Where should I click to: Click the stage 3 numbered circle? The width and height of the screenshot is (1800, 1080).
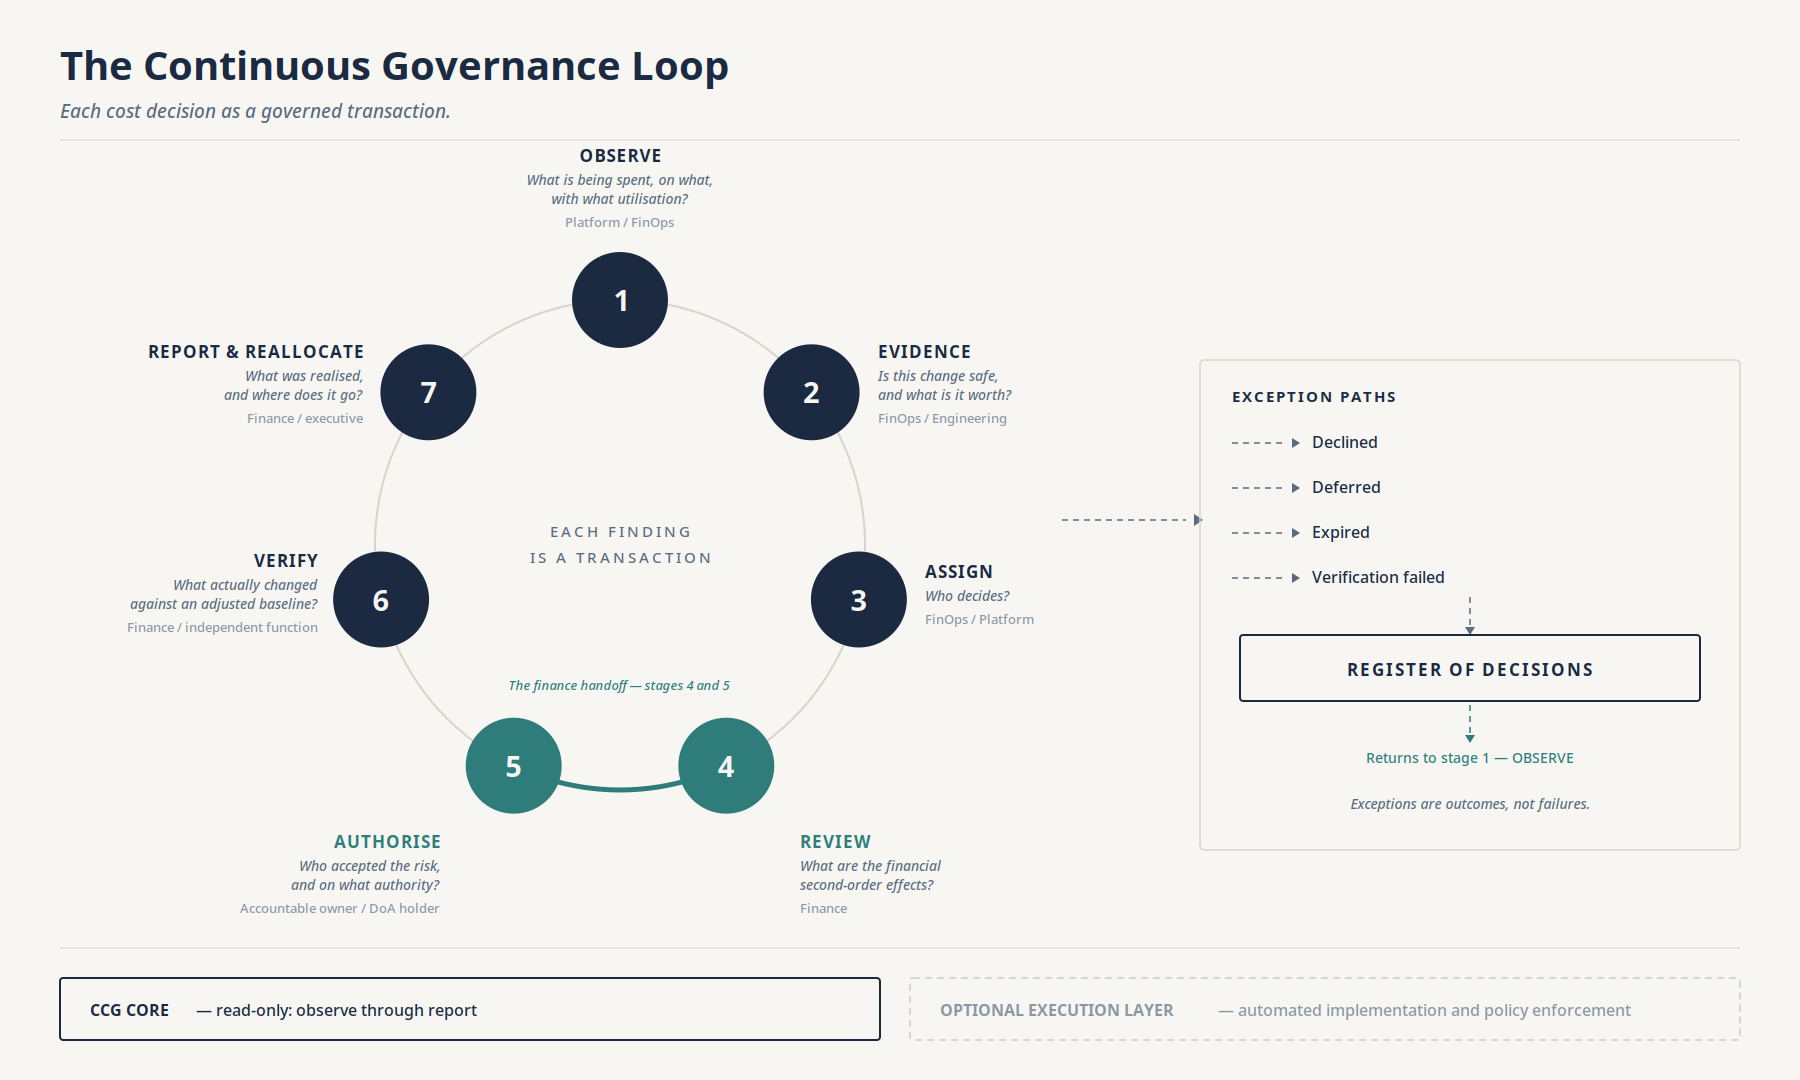pyautogui.click(x=858, y=600)
